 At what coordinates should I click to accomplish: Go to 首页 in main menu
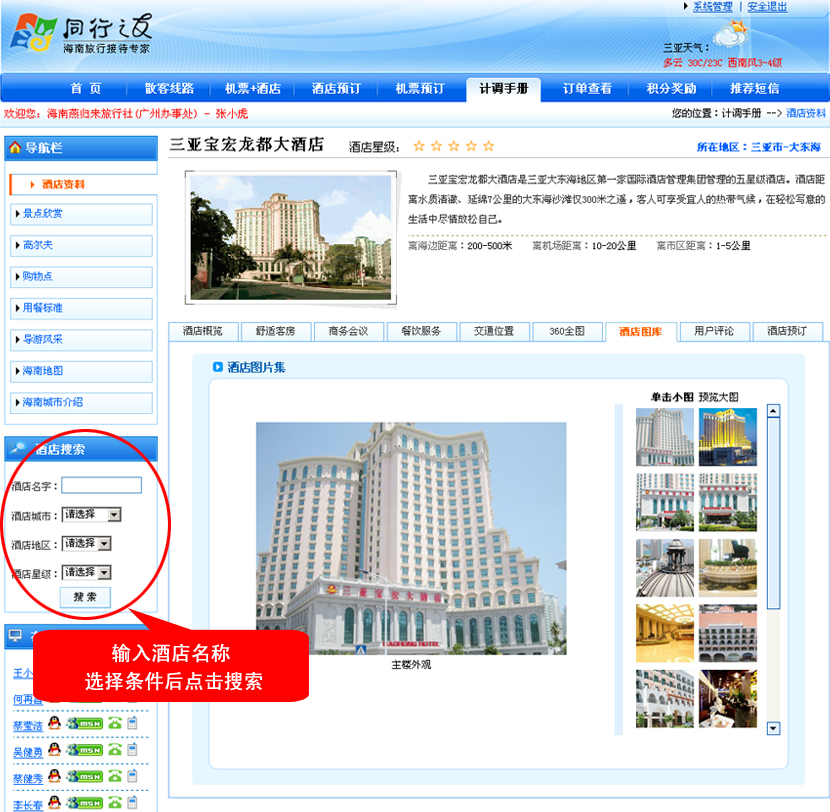point(86,88)
